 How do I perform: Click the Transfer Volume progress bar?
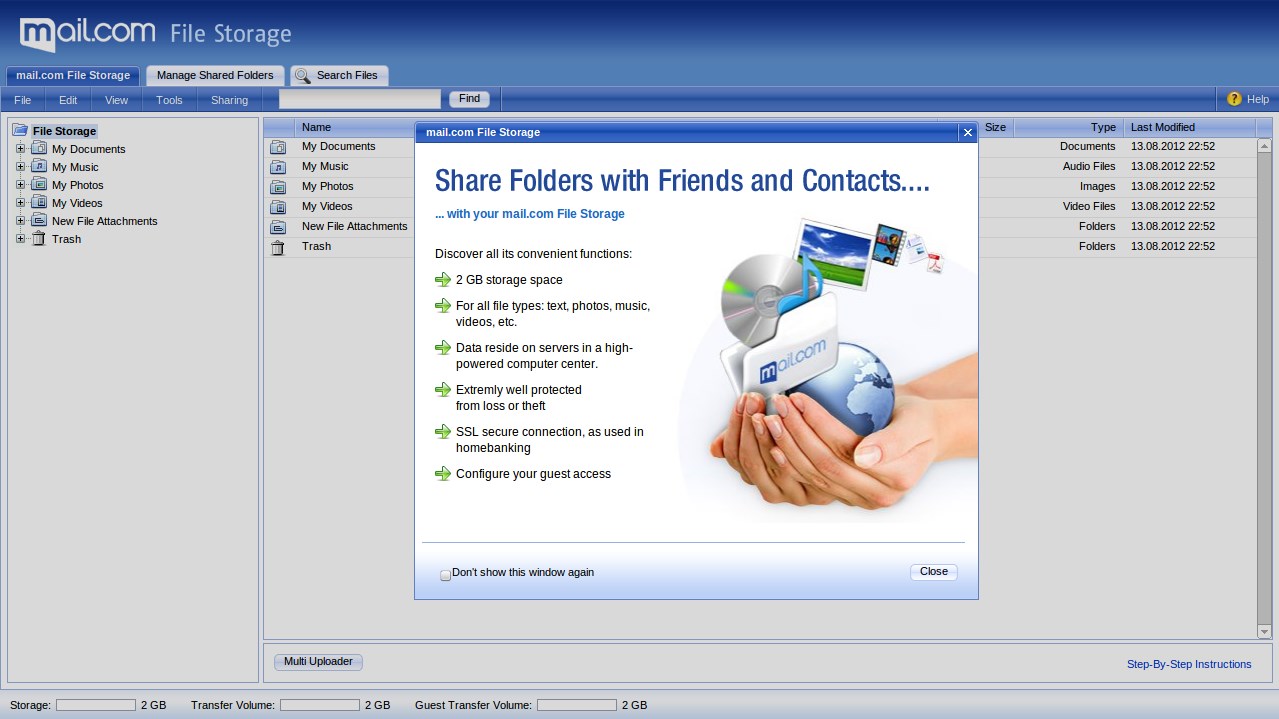[x=320, y=705]
